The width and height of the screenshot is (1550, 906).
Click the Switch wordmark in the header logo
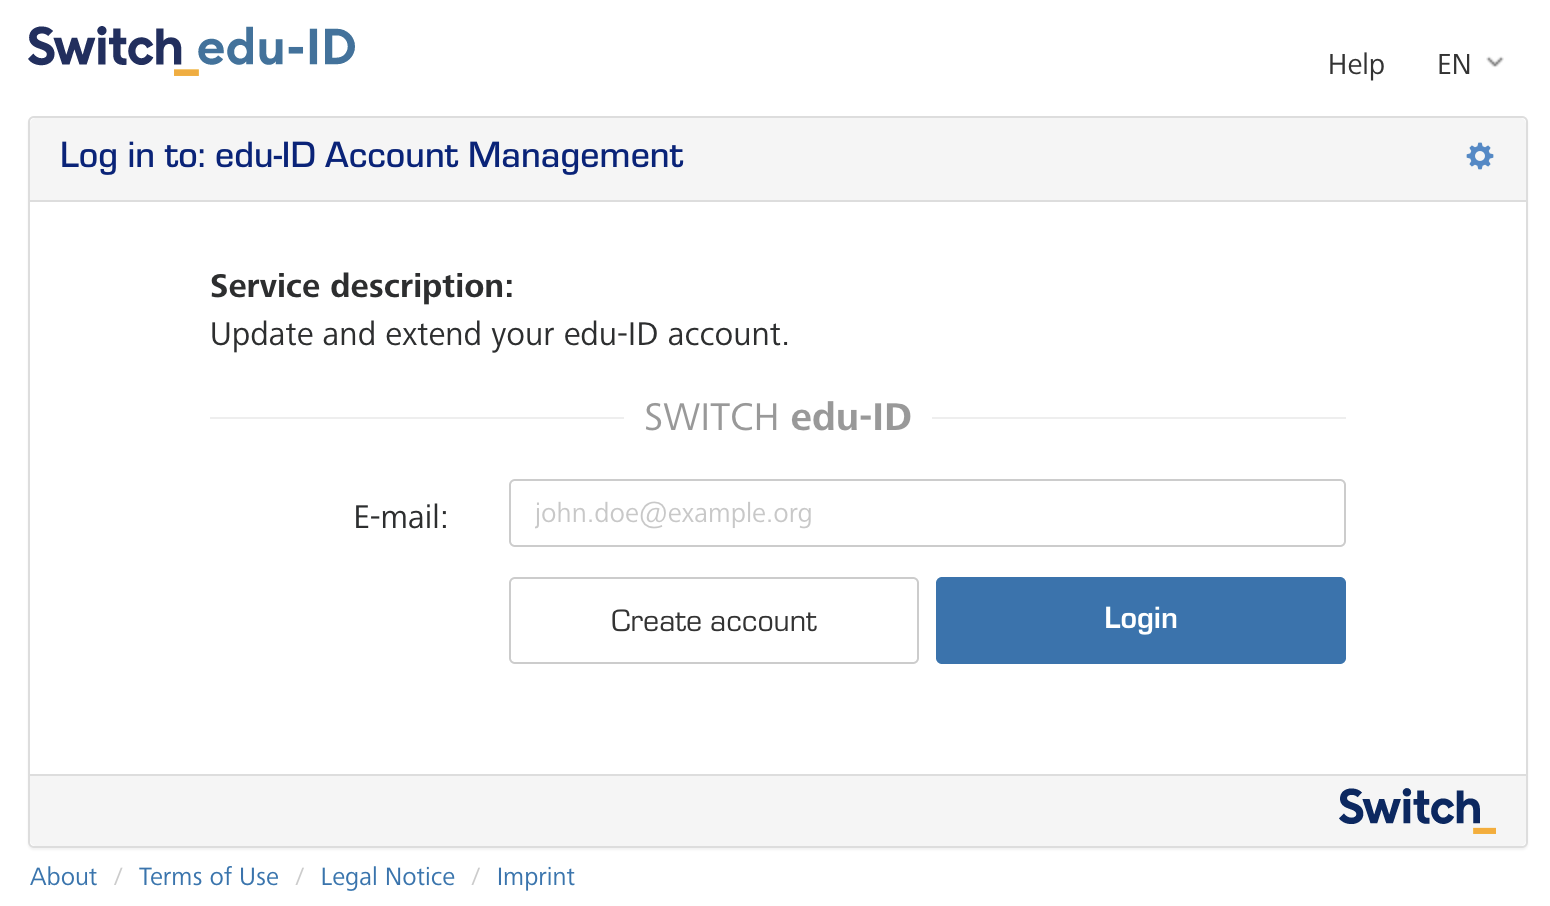pyautogui.click(x=105, y=48)
